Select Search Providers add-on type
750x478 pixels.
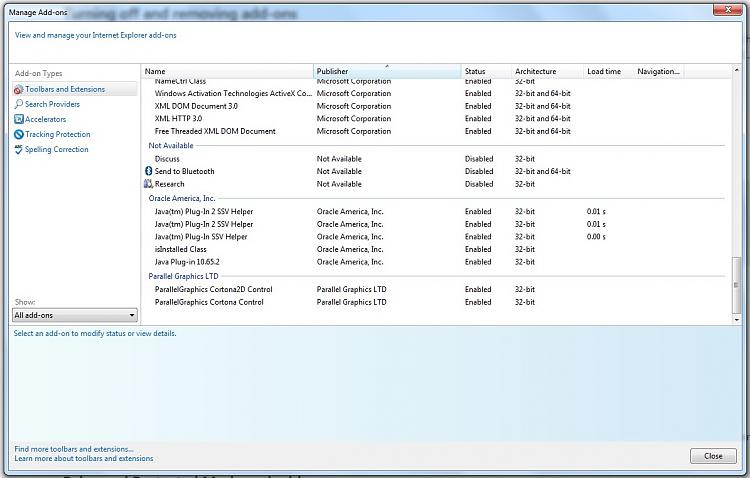53,104
